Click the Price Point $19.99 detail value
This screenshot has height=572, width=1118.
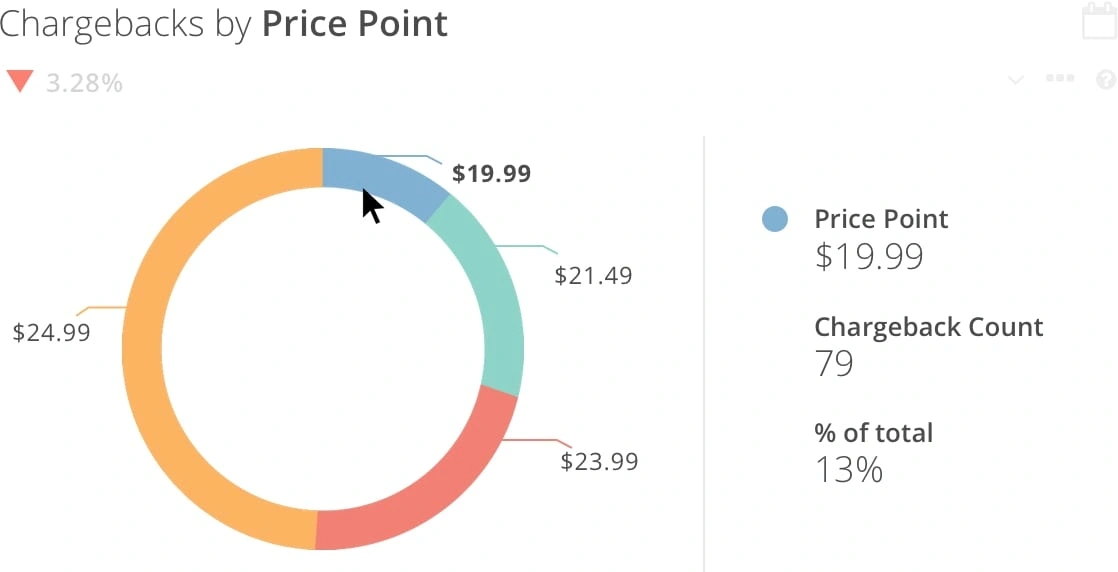868,257
